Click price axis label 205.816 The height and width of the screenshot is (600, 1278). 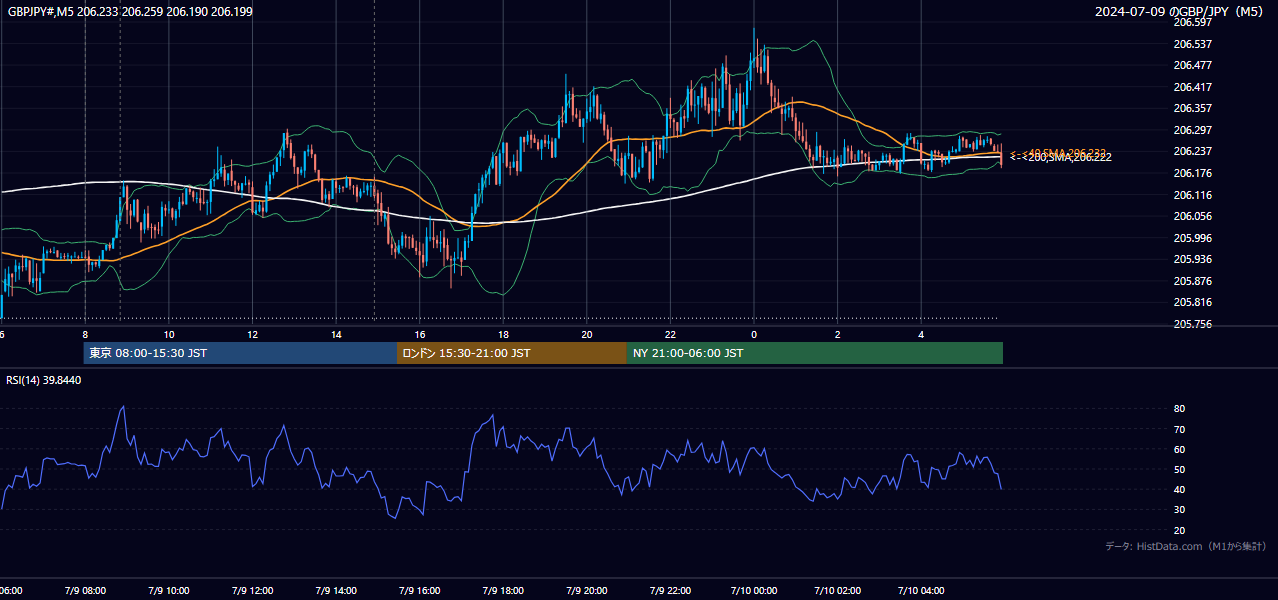1192,302
